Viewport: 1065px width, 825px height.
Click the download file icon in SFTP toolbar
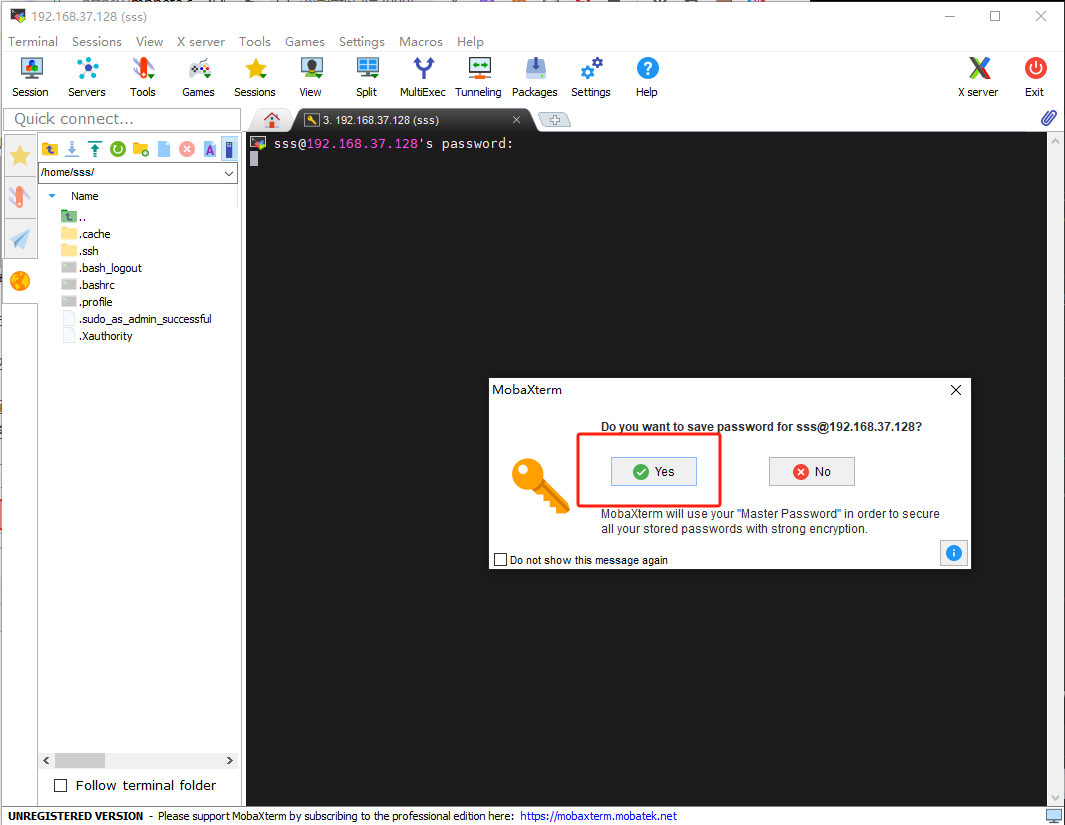click(72, 149)
